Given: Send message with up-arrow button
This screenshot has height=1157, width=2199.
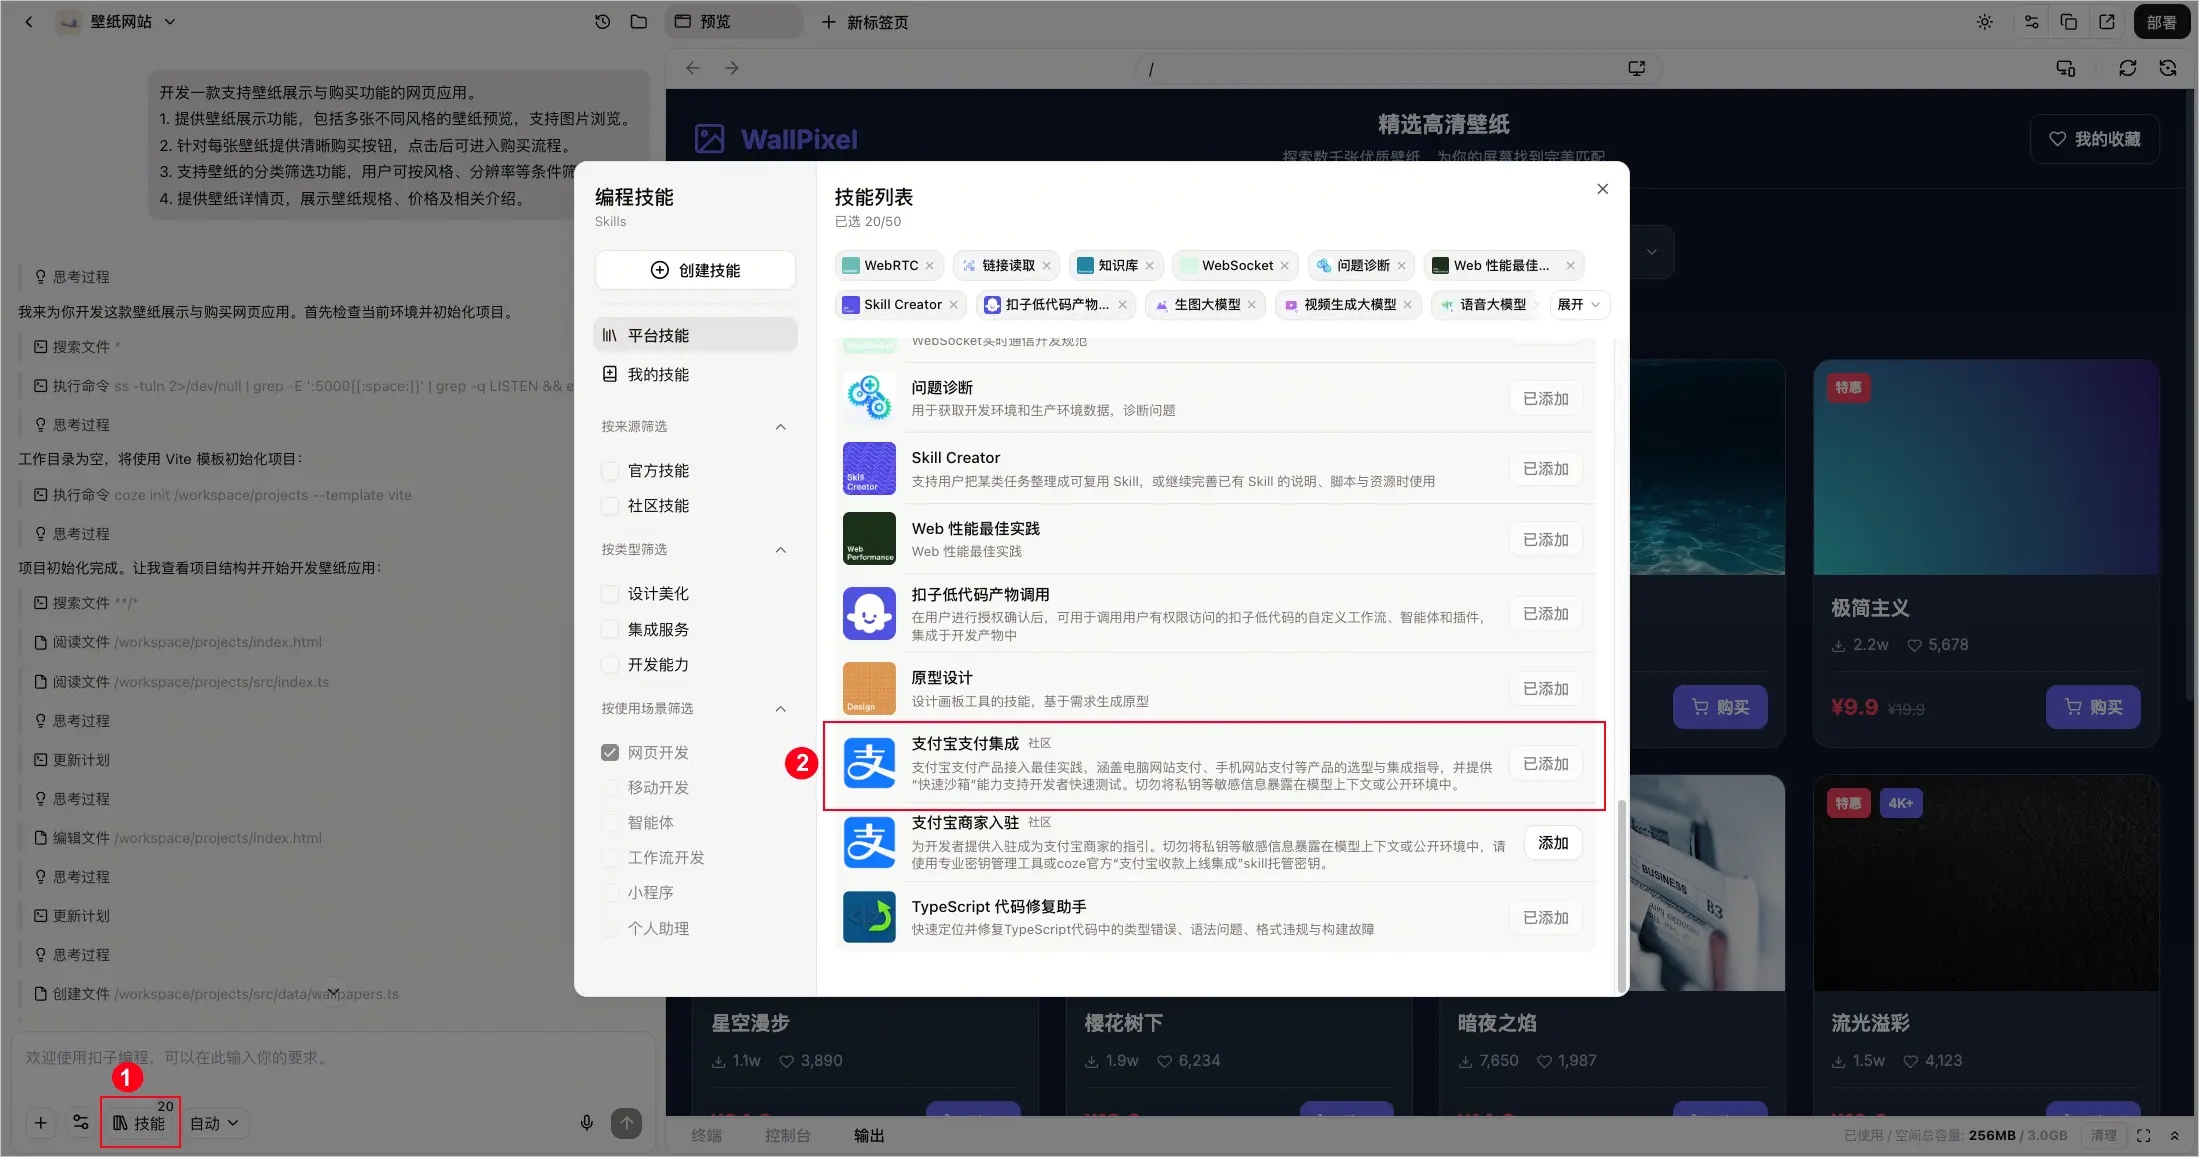Looking at the screenshot, I should click(x=627, y=1123).
